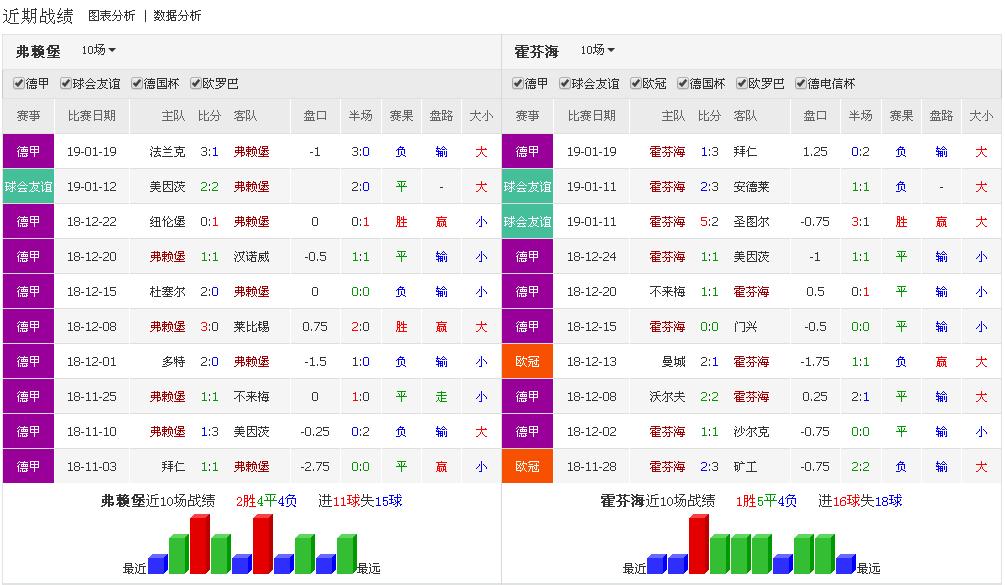
Task: Select the 球会友谊 badge in the 安德莱 row
Action: (x=527, y=186)
